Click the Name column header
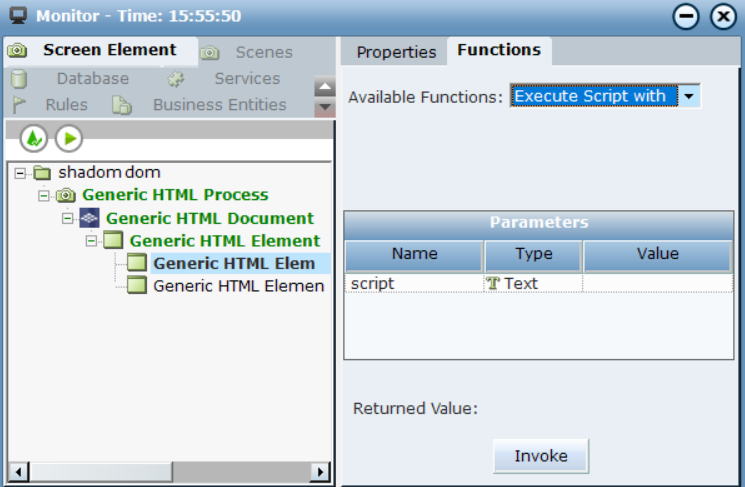The height and width of the screenshot is (487, 745). click(x=414, y=254)
